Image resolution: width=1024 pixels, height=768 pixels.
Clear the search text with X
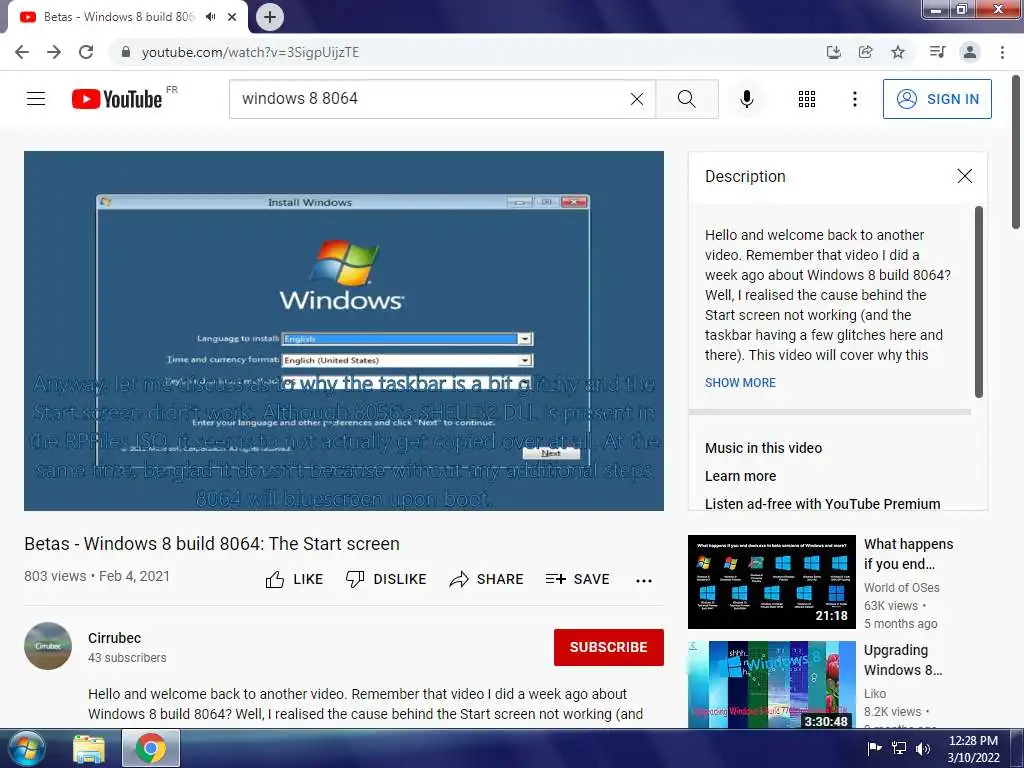637,99
